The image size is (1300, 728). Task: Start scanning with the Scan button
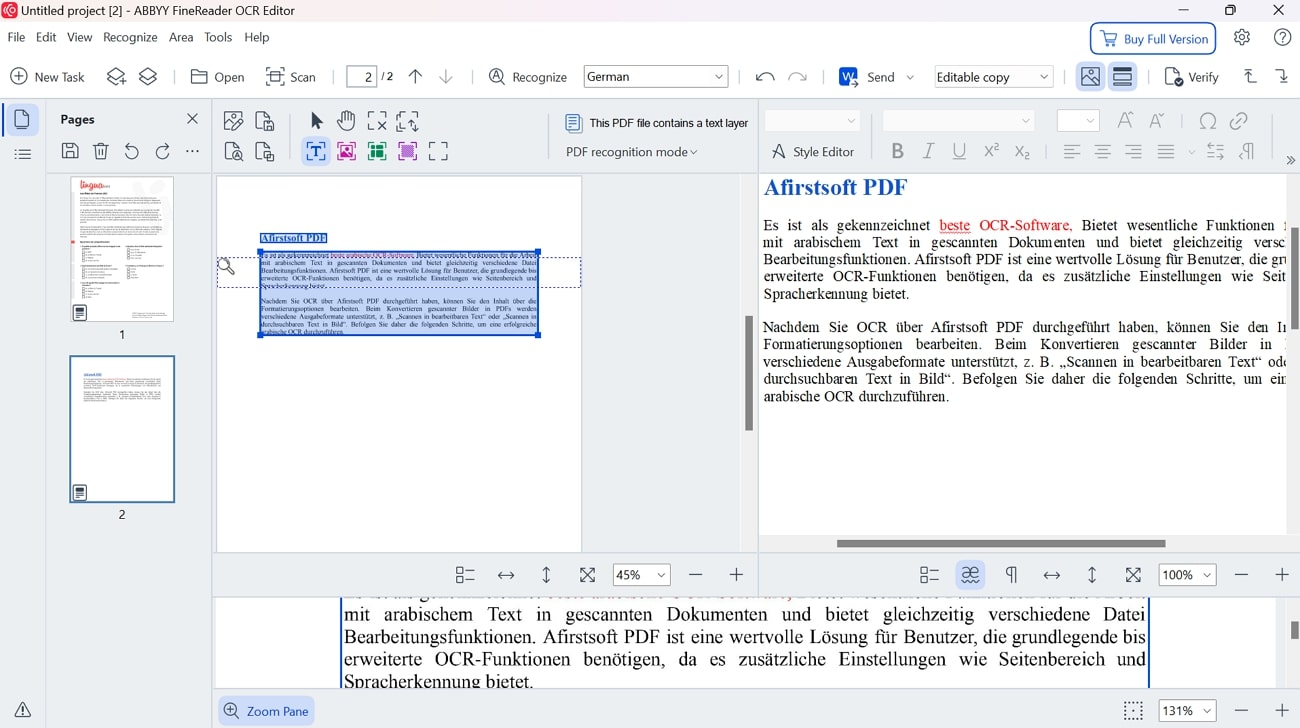[x=291, y=77]
